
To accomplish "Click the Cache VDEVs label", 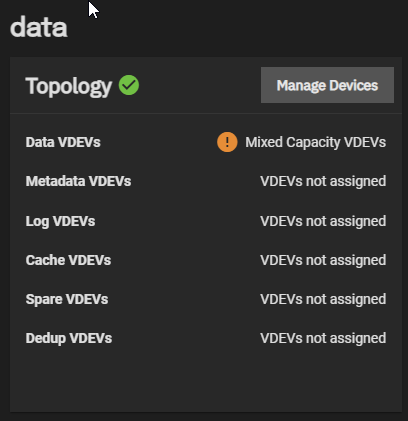I will (x=68, y=260).
